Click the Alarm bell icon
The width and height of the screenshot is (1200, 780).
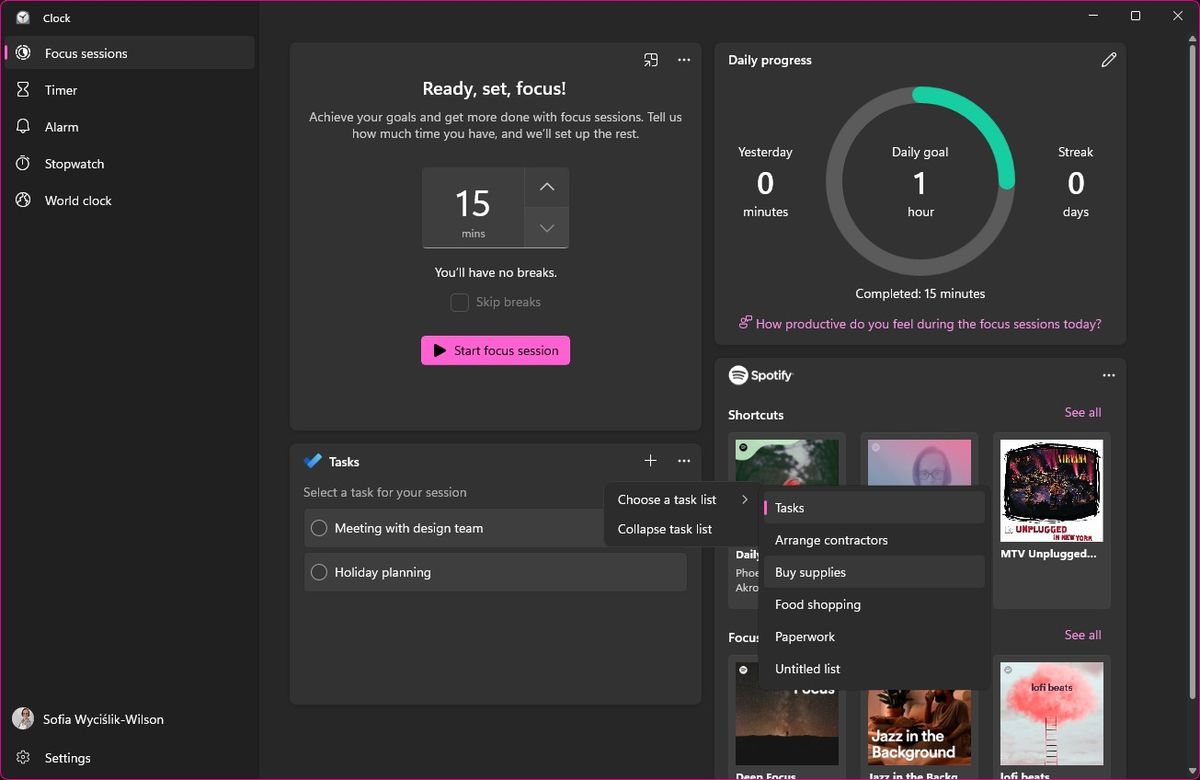pos(23,127)
